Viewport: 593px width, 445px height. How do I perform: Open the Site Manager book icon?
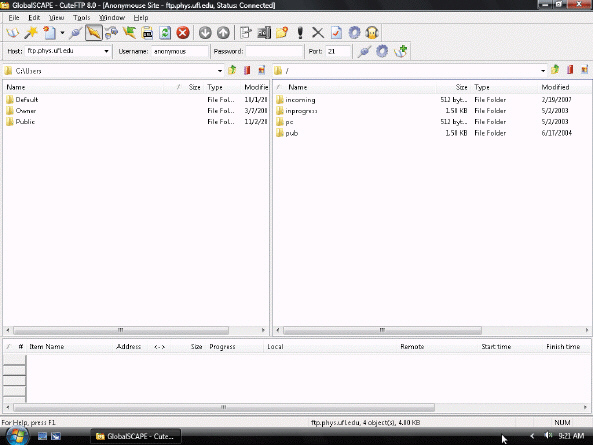12,33
